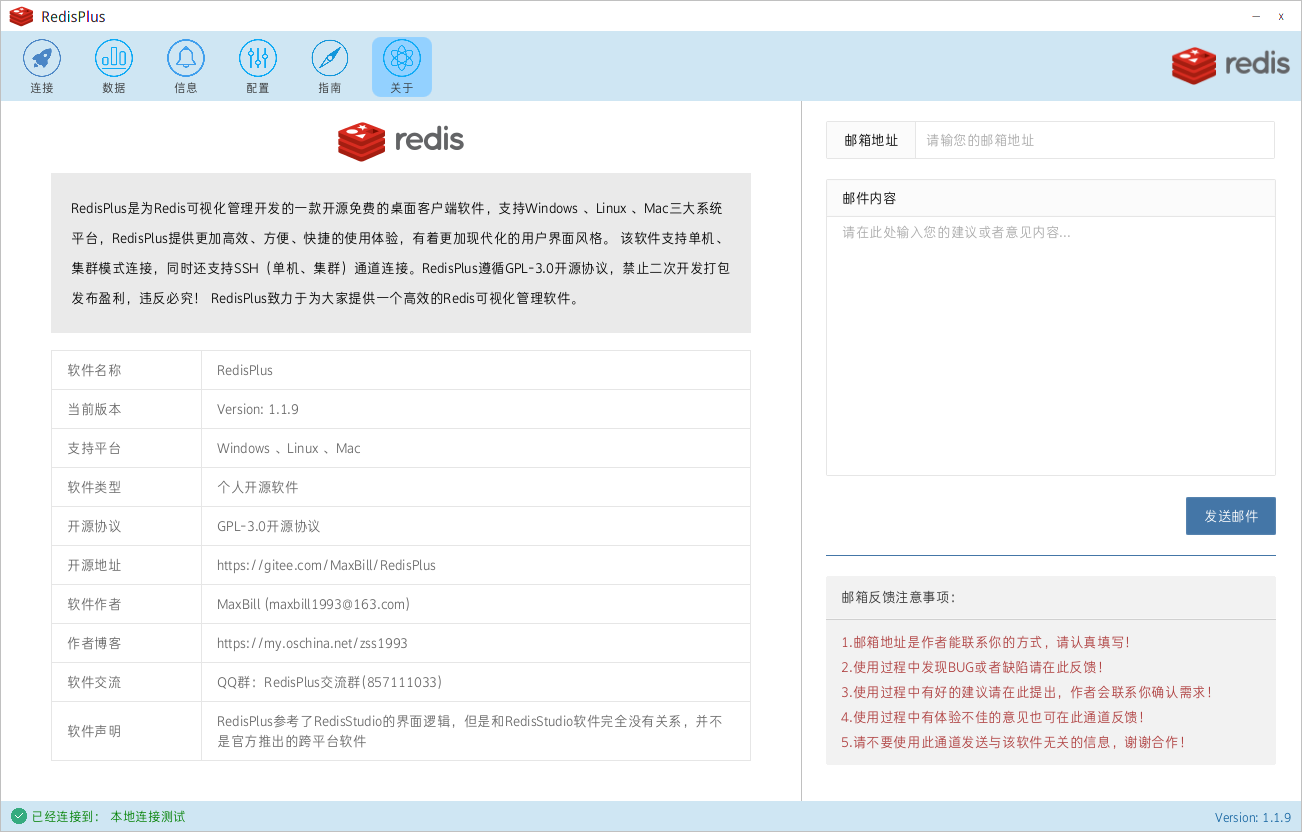Viewport: 1302px width, 832px height.
Task: Click the Version: 1.1.9 table value
Action: [258, 409]
